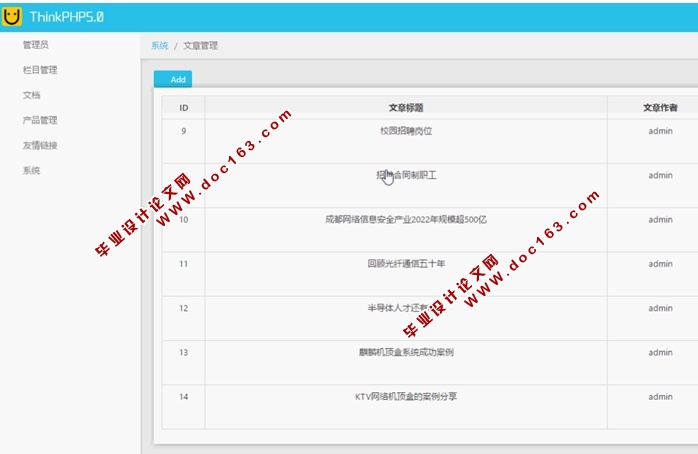Select 文档 in the sidebar
Screen dimensions: 698x454
point(32,95)
